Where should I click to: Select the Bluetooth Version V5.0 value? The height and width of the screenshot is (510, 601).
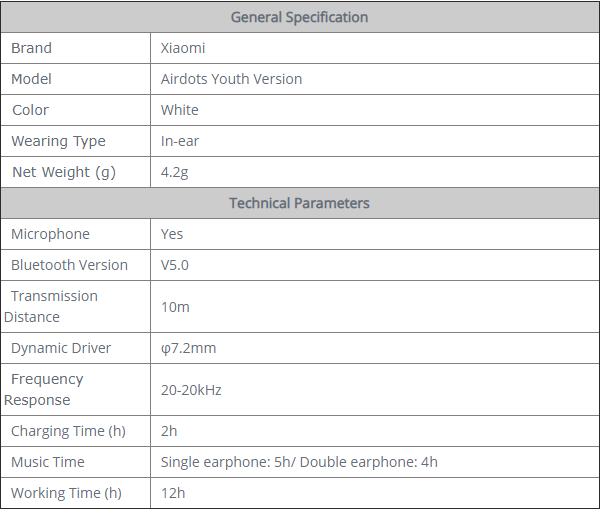[175, 265]
